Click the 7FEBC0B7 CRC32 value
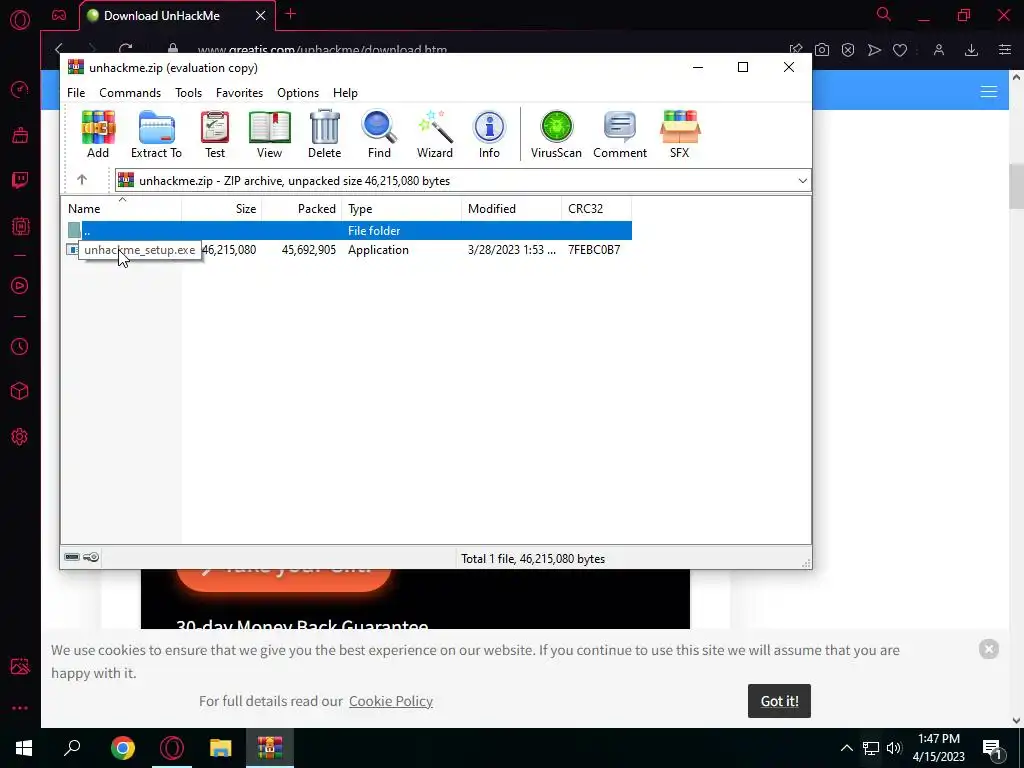The image size is (1024, 768). (x=594, y=249)
